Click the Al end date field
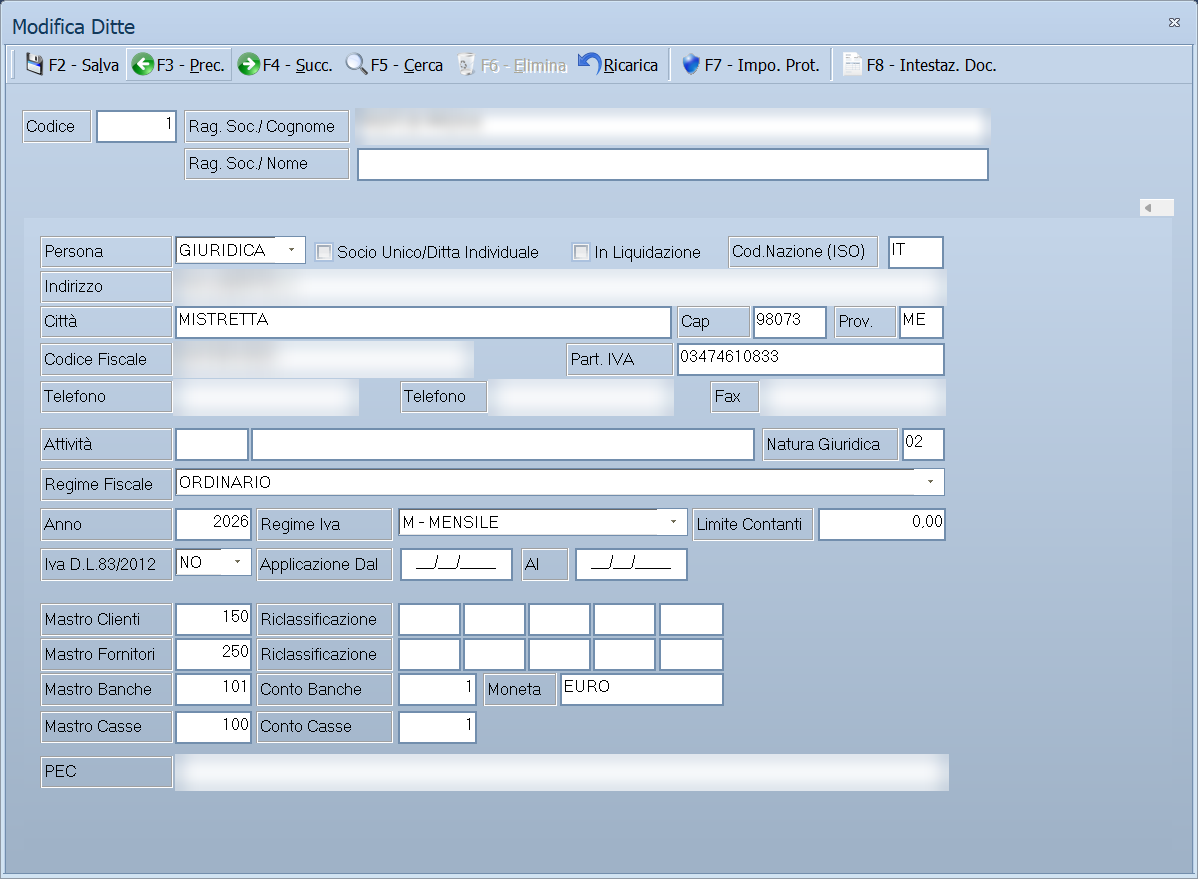 (631, 564)
